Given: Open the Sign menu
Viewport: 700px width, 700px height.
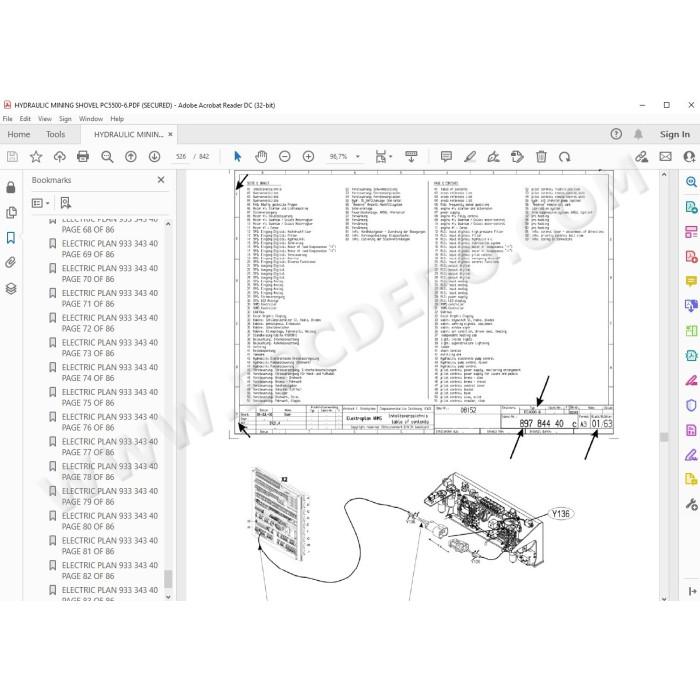Looking at the screenshot, I should (x=65, y=119).
